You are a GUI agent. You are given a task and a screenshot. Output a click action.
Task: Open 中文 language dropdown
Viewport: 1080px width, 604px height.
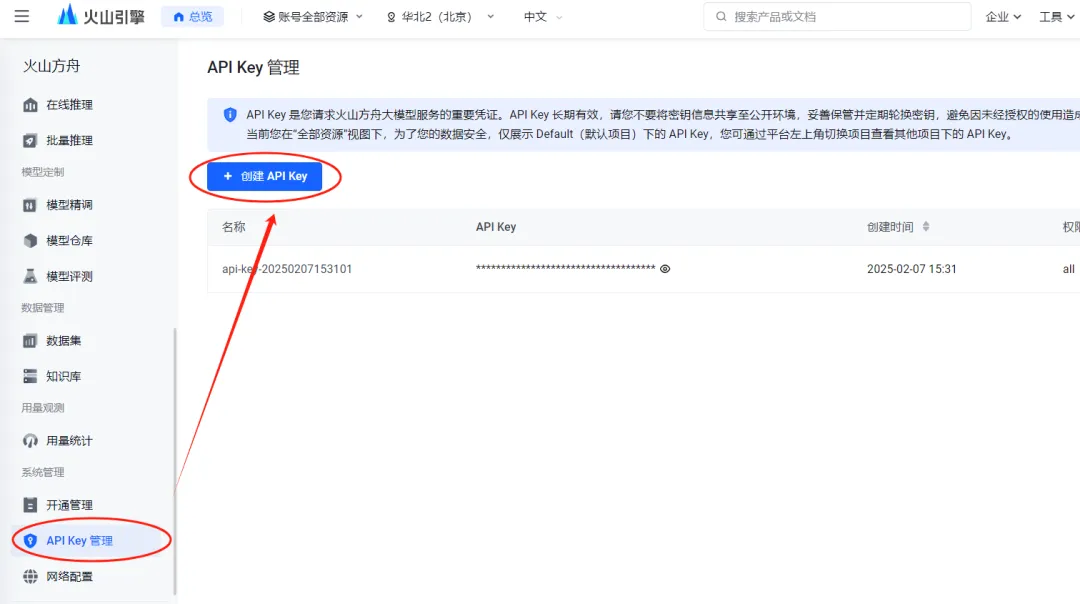tap(543, 17)
